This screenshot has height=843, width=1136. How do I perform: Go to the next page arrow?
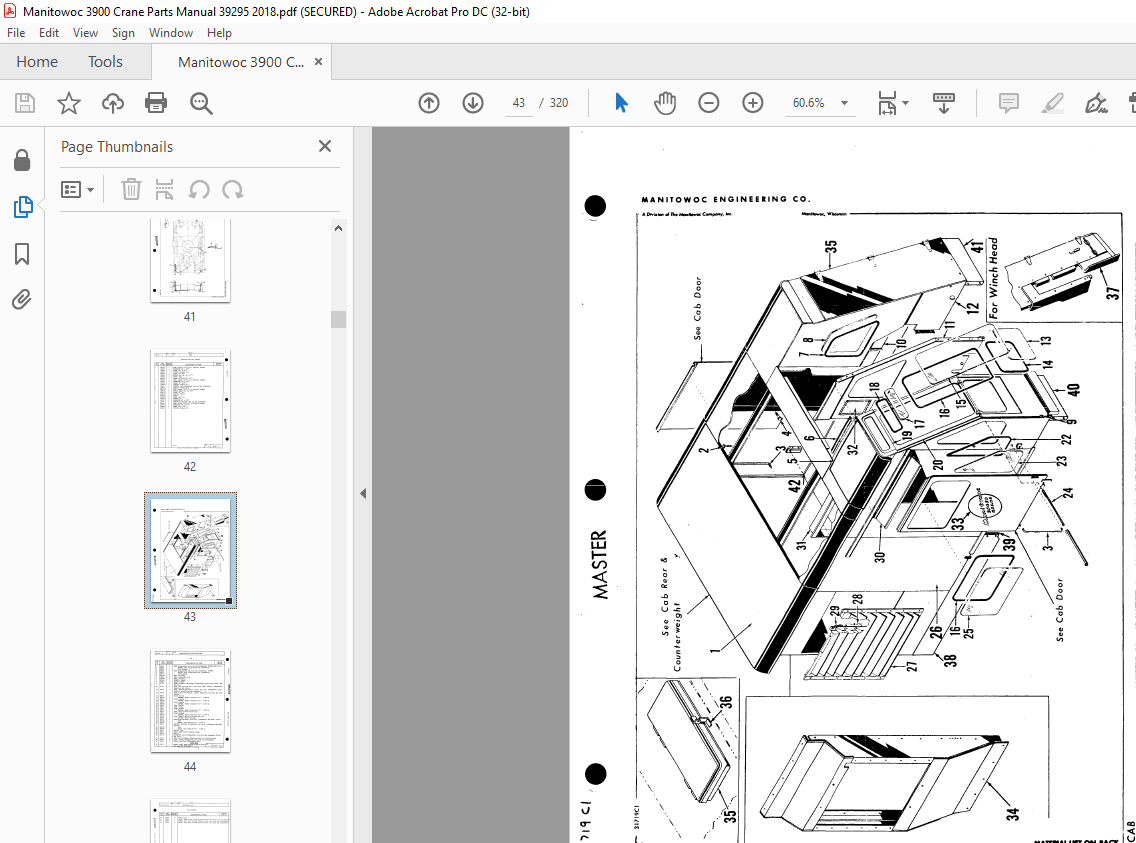[473, 103]
